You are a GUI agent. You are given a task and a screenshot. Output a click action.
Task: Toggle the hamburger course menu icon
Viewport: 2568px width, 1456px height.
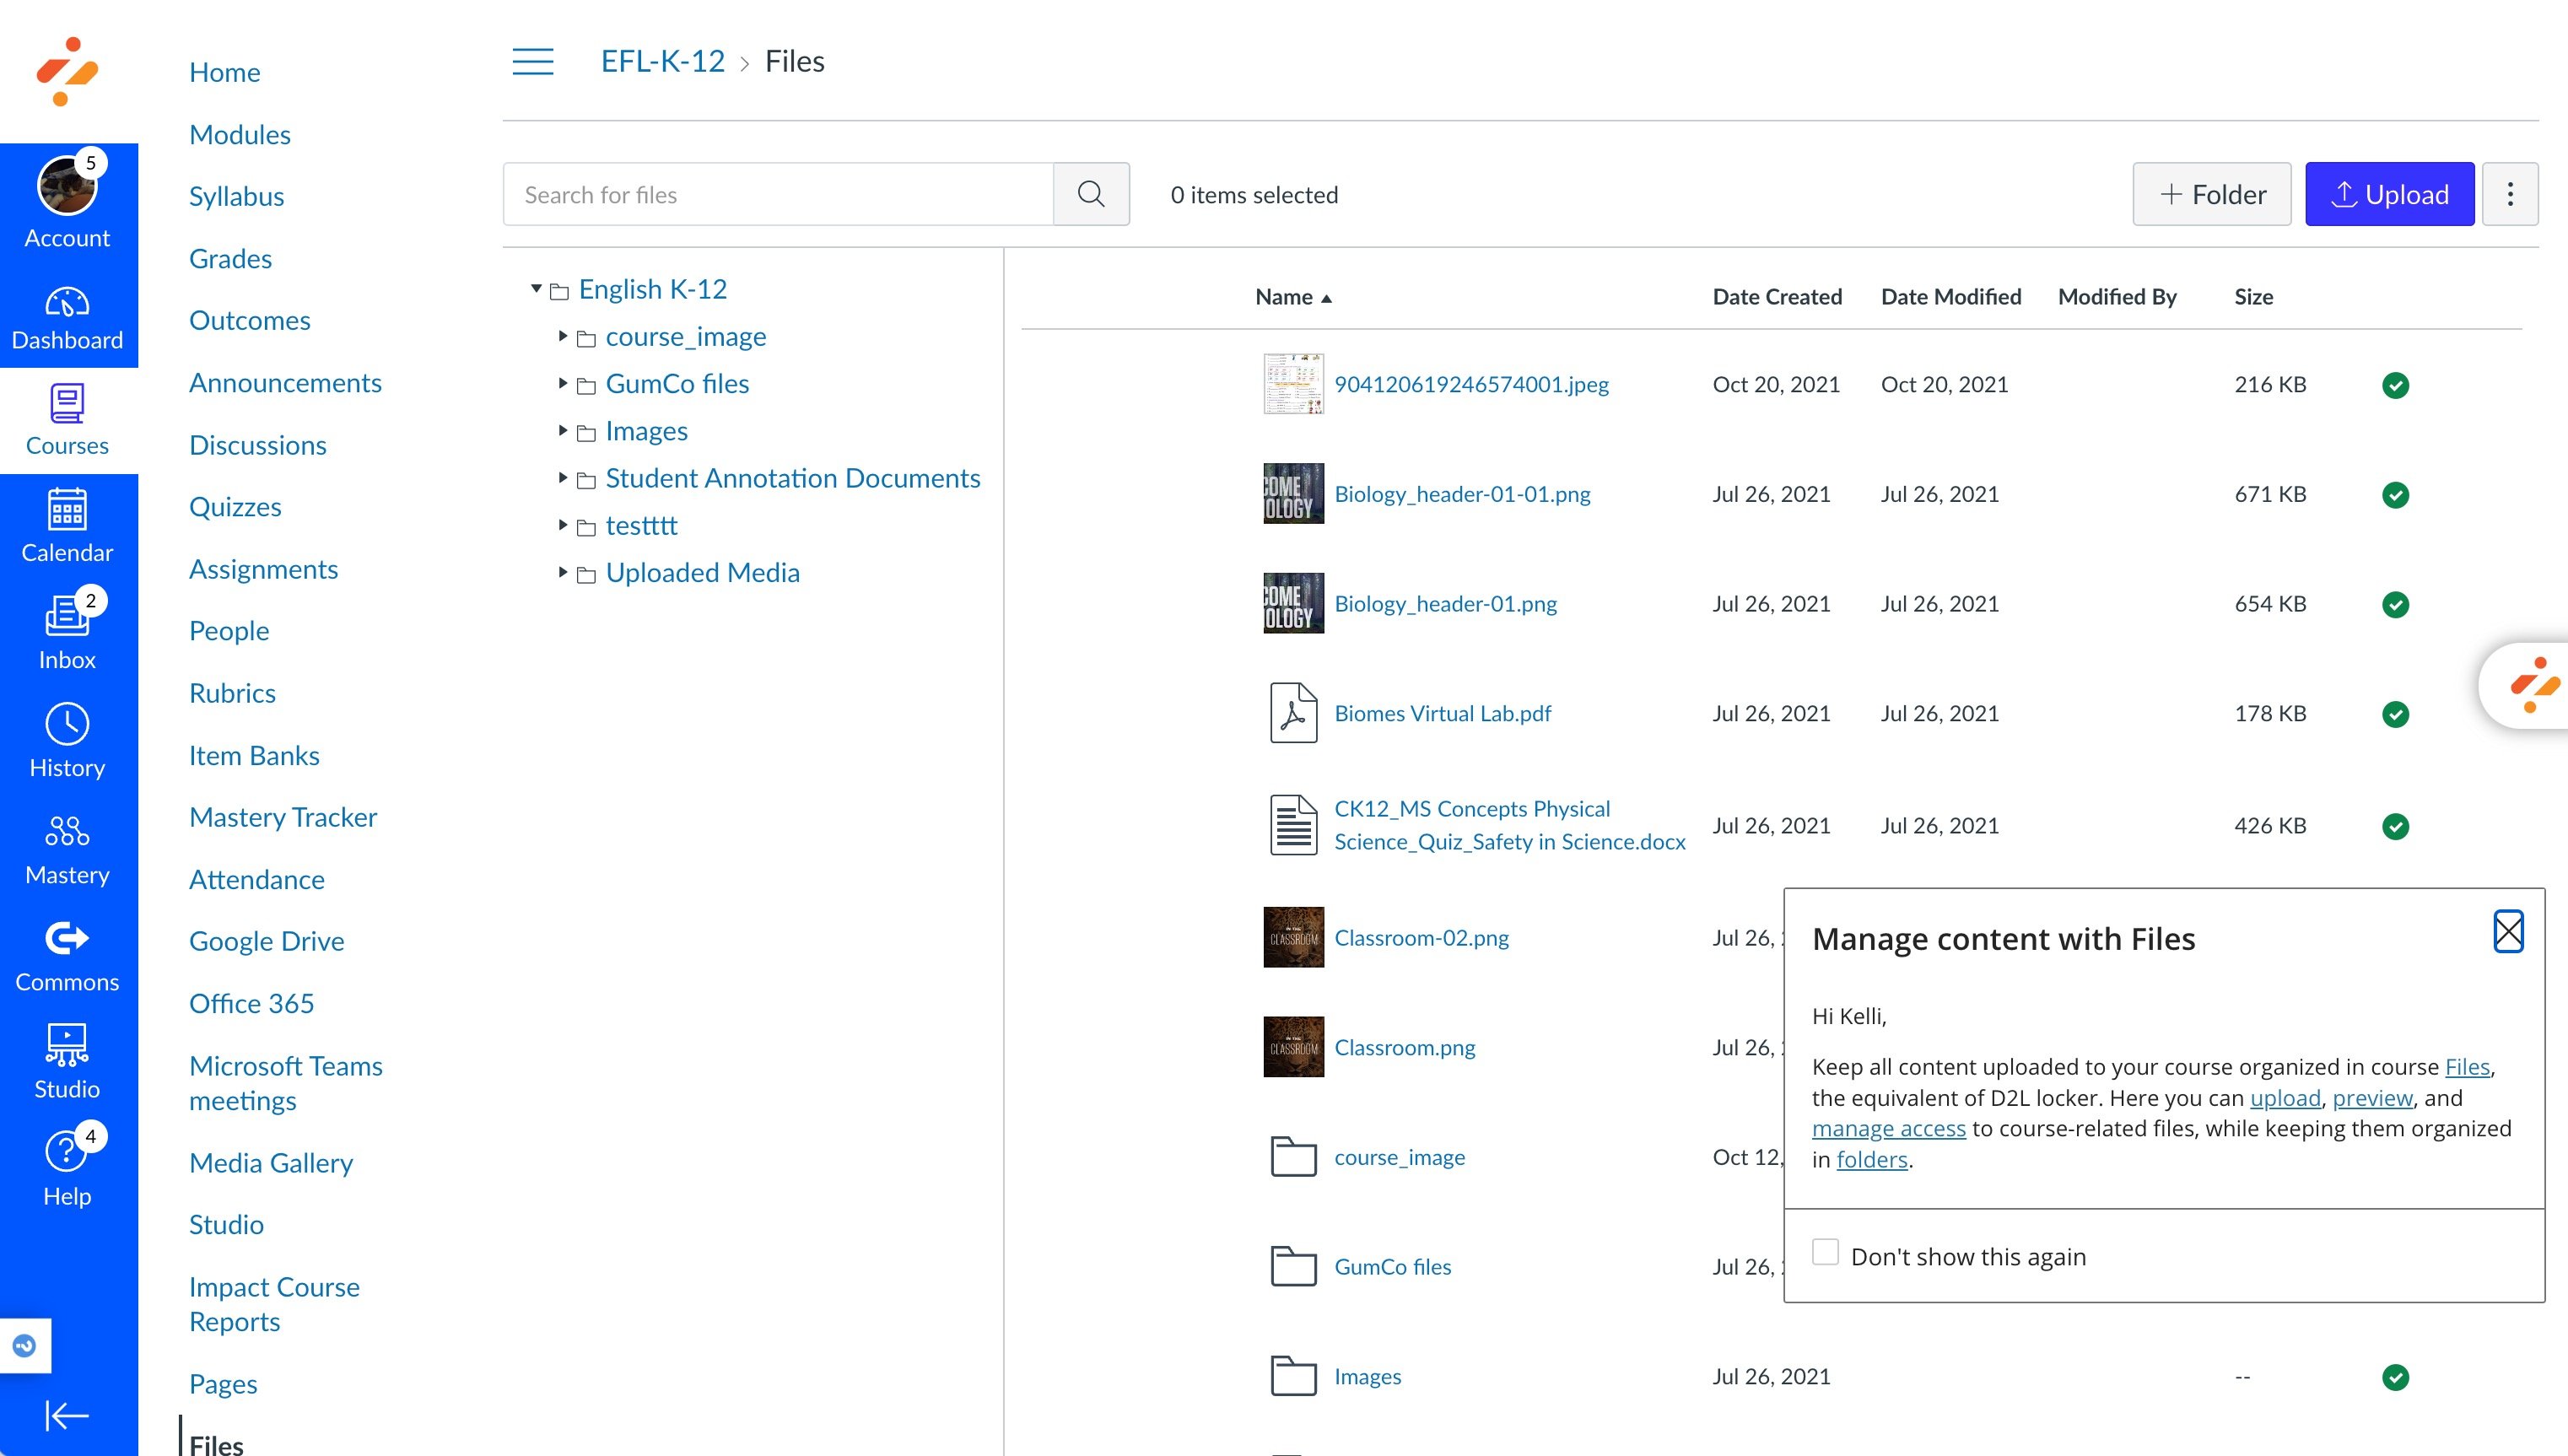click(x=532, y=61)
